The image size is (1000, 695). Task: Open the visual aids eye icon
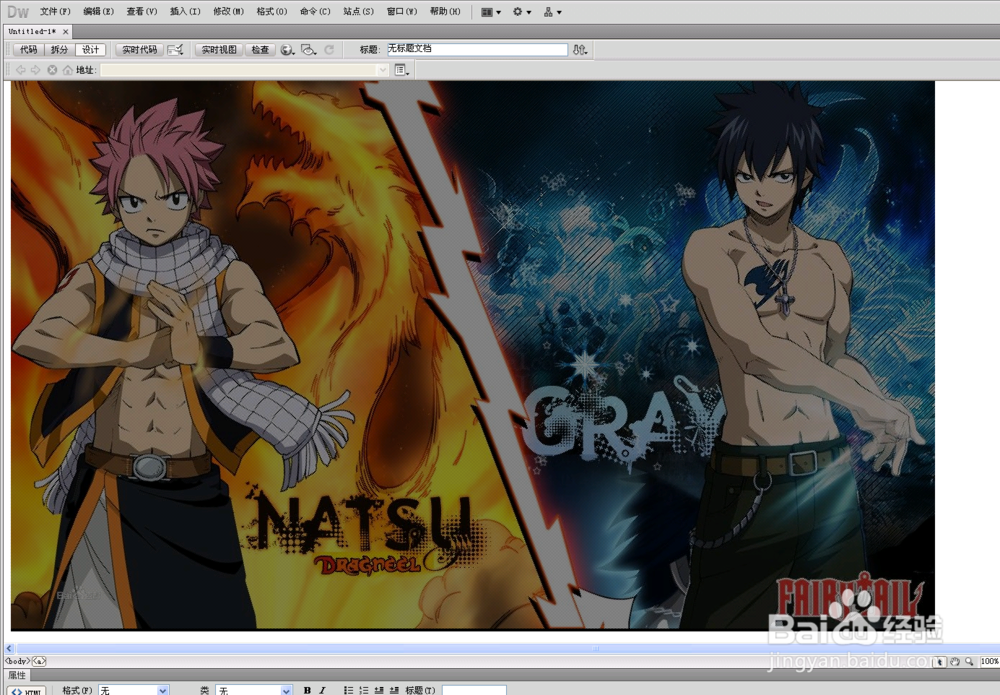point(309,50)
